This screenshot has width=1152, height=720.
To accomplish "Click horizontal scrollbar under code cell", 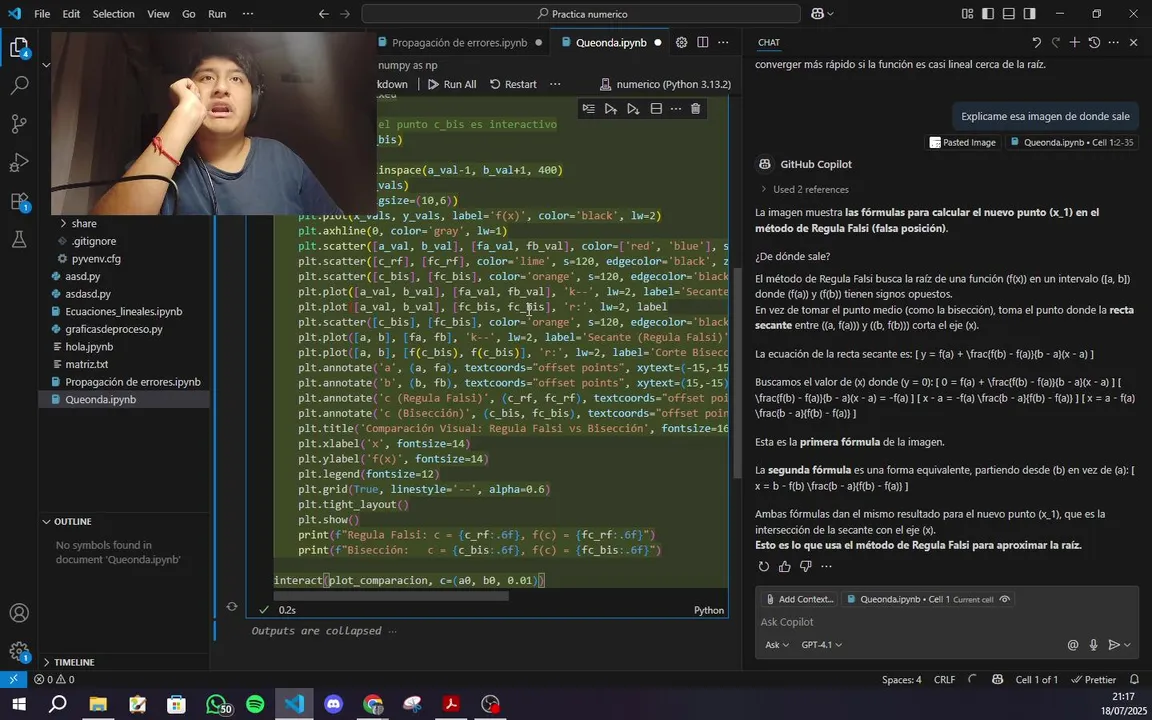I will coord(391,596).
